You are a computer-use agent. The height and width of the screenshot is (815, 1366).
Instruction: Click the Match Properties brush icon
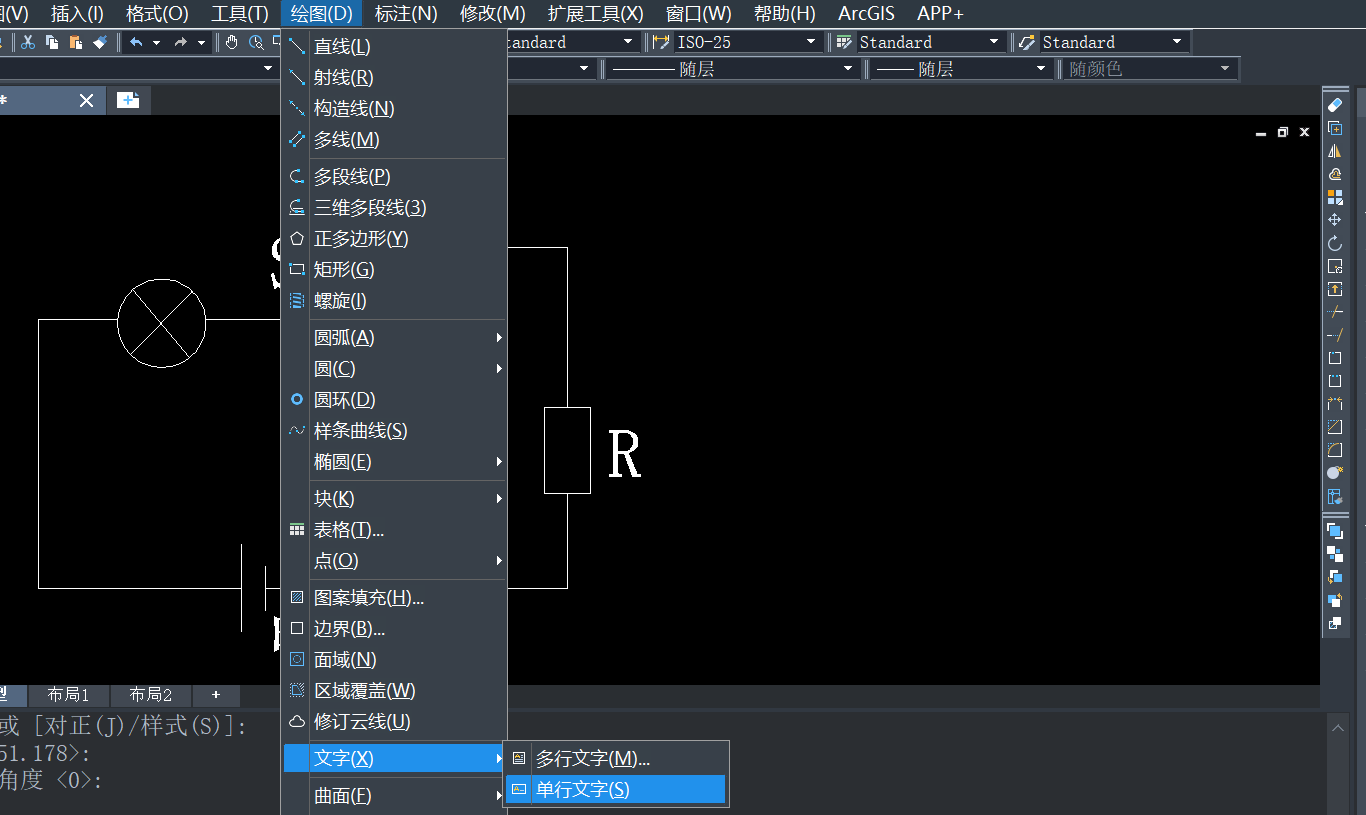[x=100, y=42]
